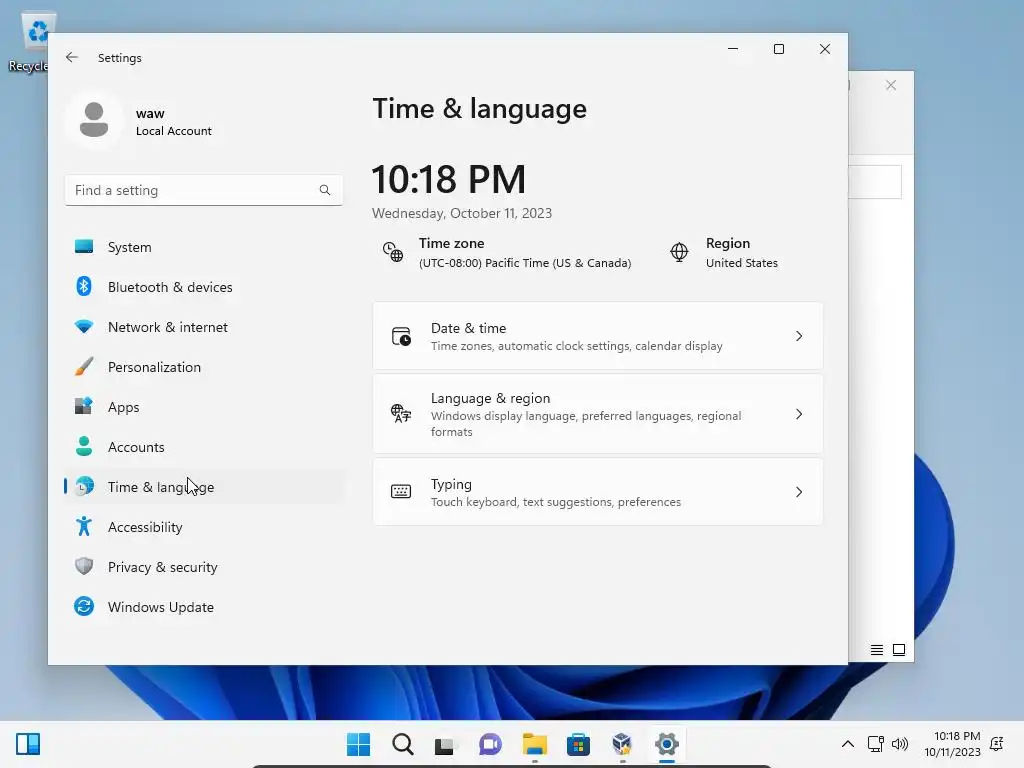Expand the Date & time row chevron

[x=799, y=336]
